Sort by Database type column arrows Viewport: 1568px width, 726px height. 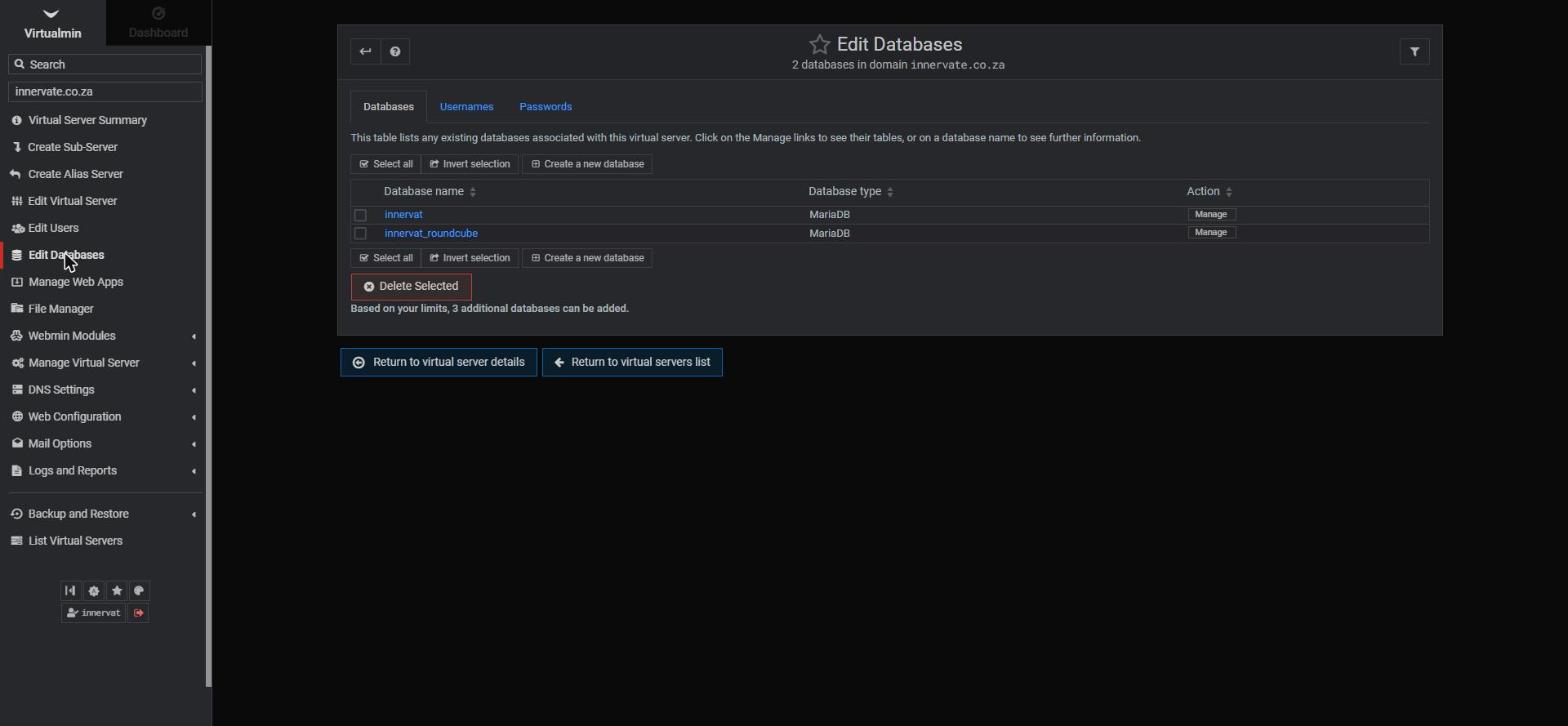click(x=890, y=192)
